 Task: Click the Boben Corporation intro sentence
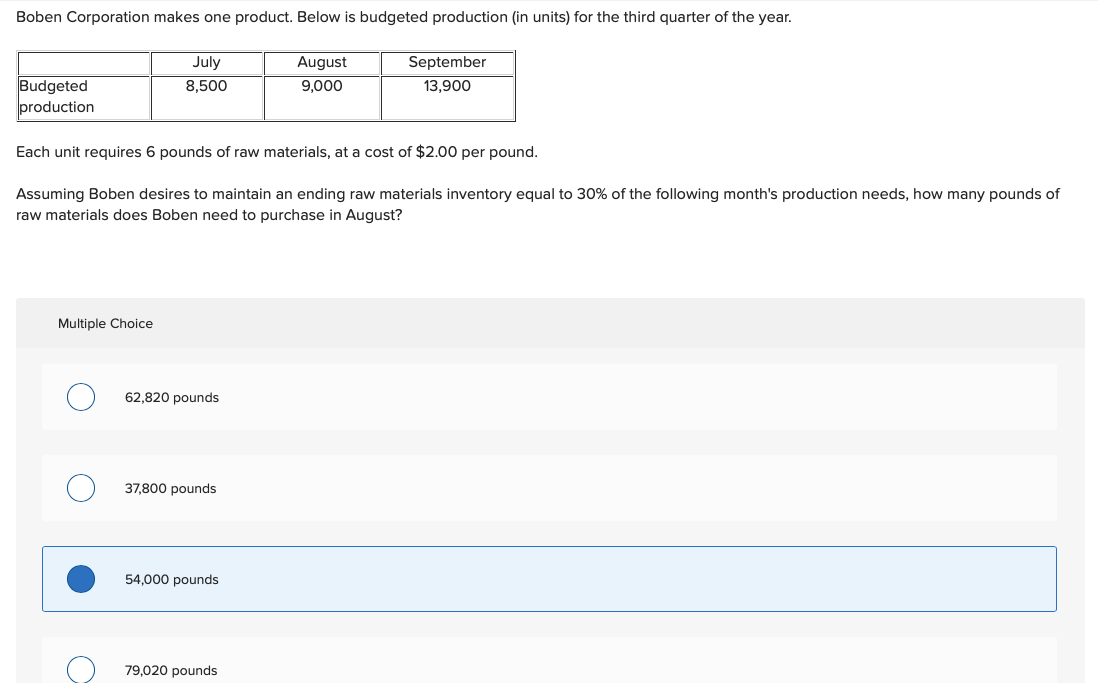coord(403,16)
